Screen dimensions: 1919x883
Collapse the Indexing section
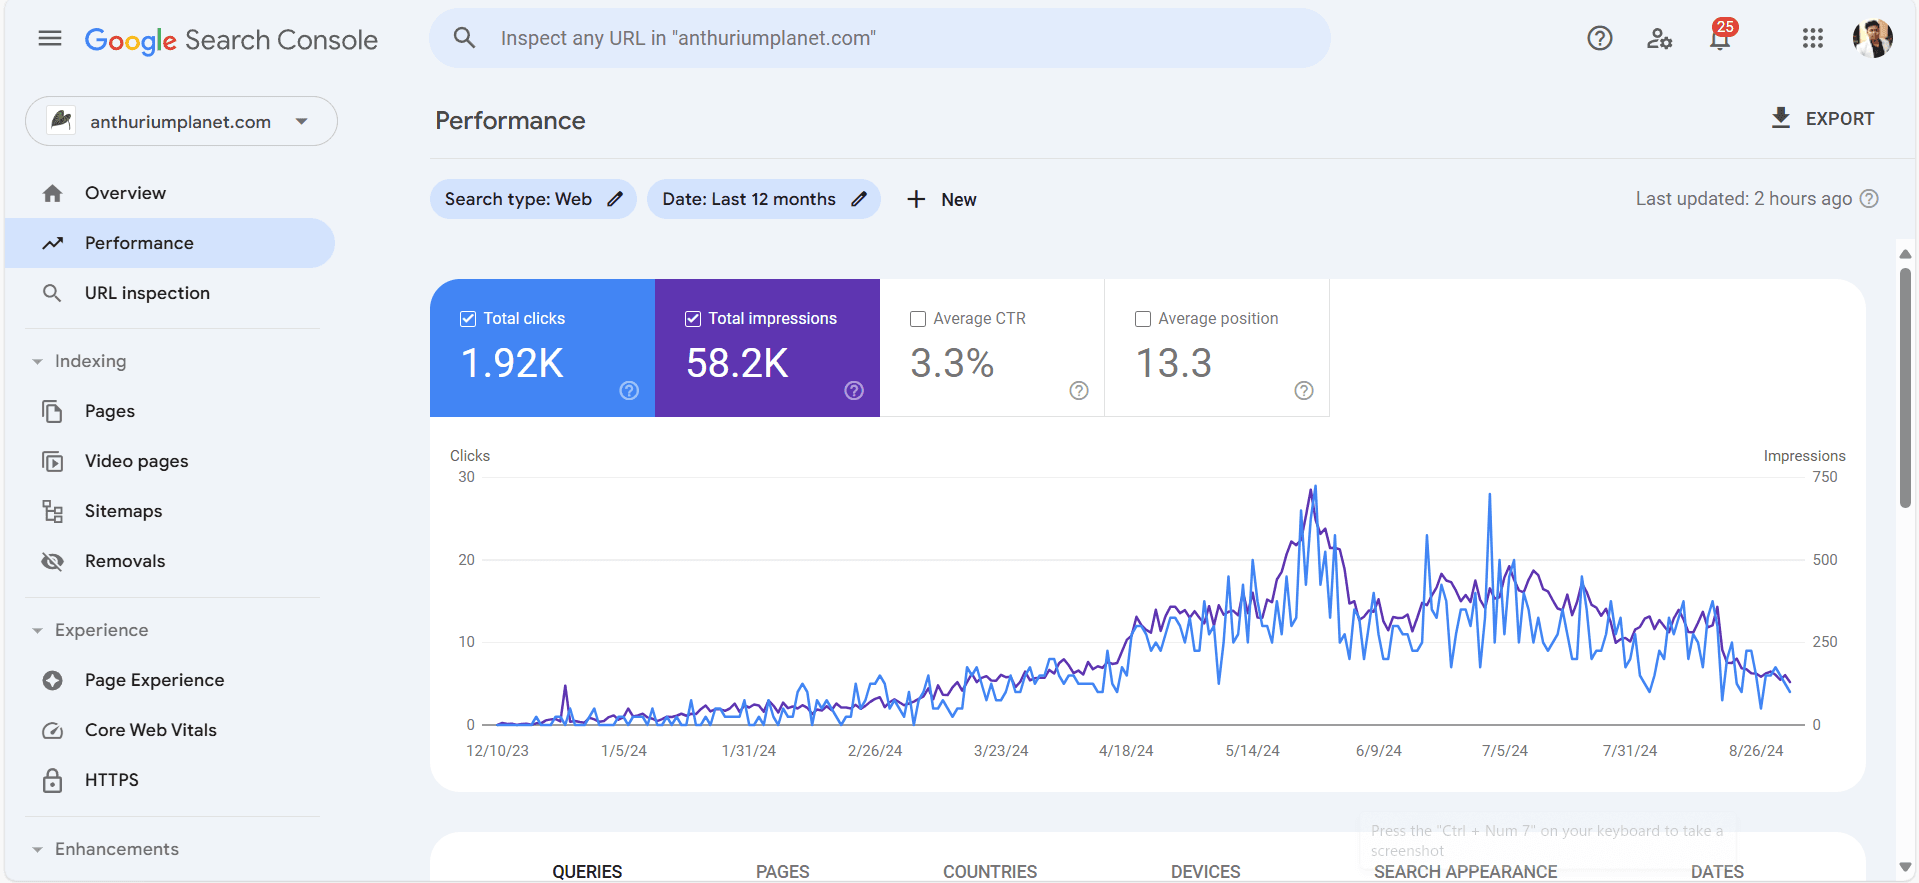38,362
